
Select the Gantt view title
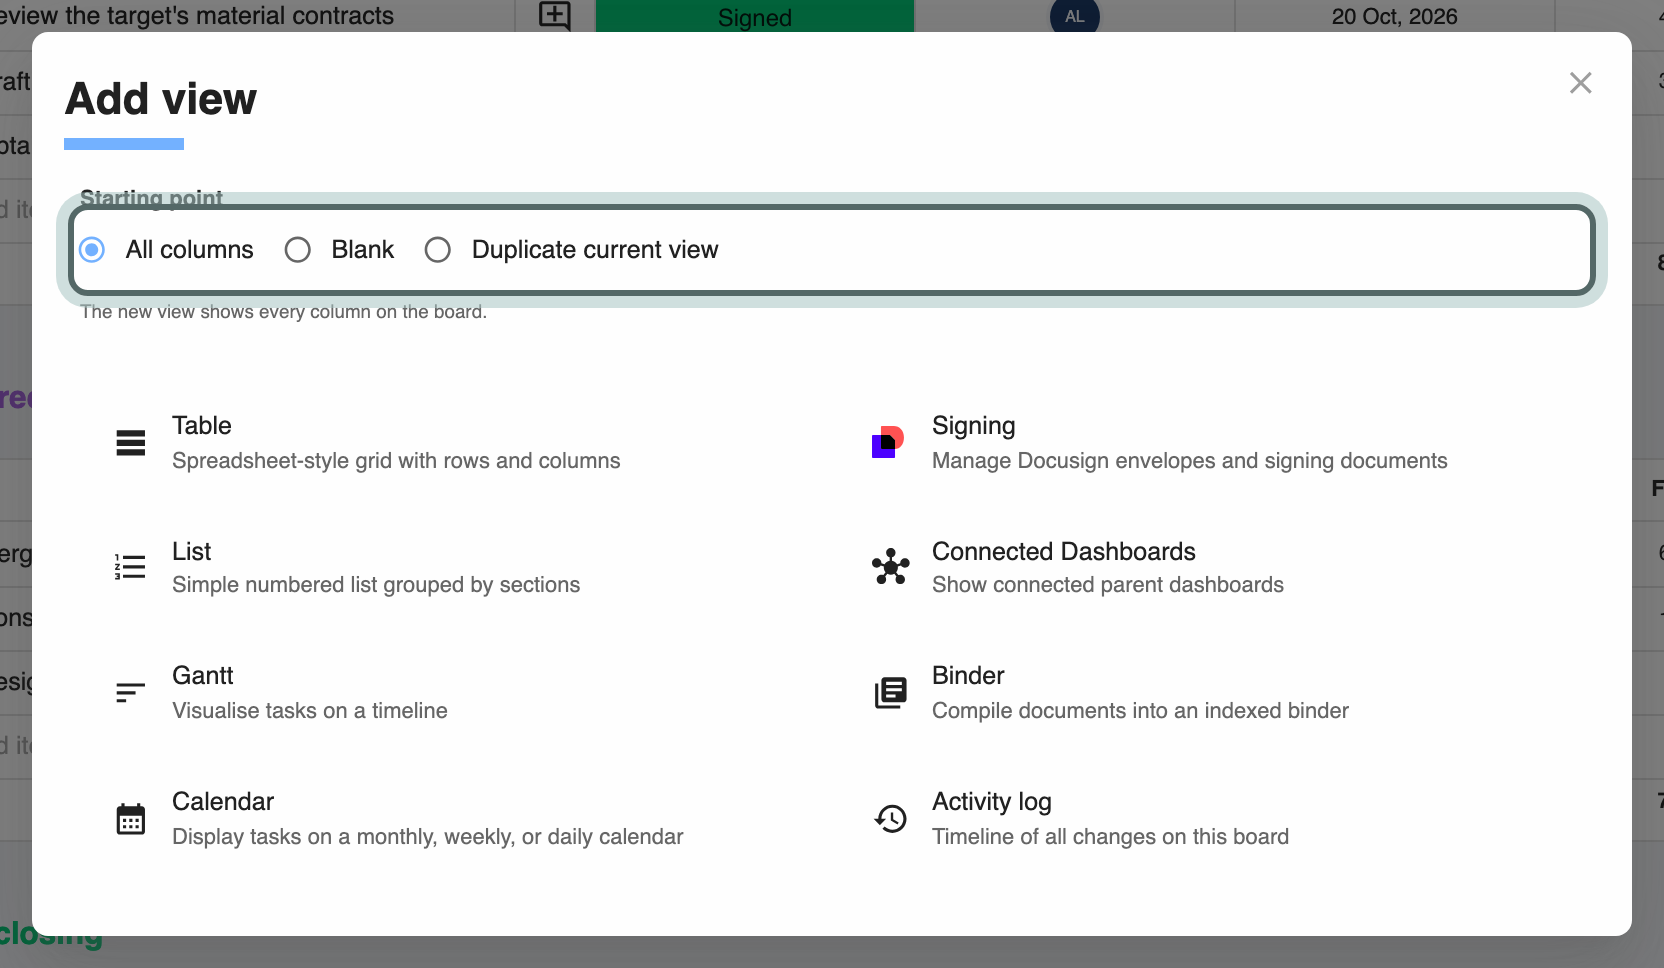pyautogui.click(x=203, y=675)
